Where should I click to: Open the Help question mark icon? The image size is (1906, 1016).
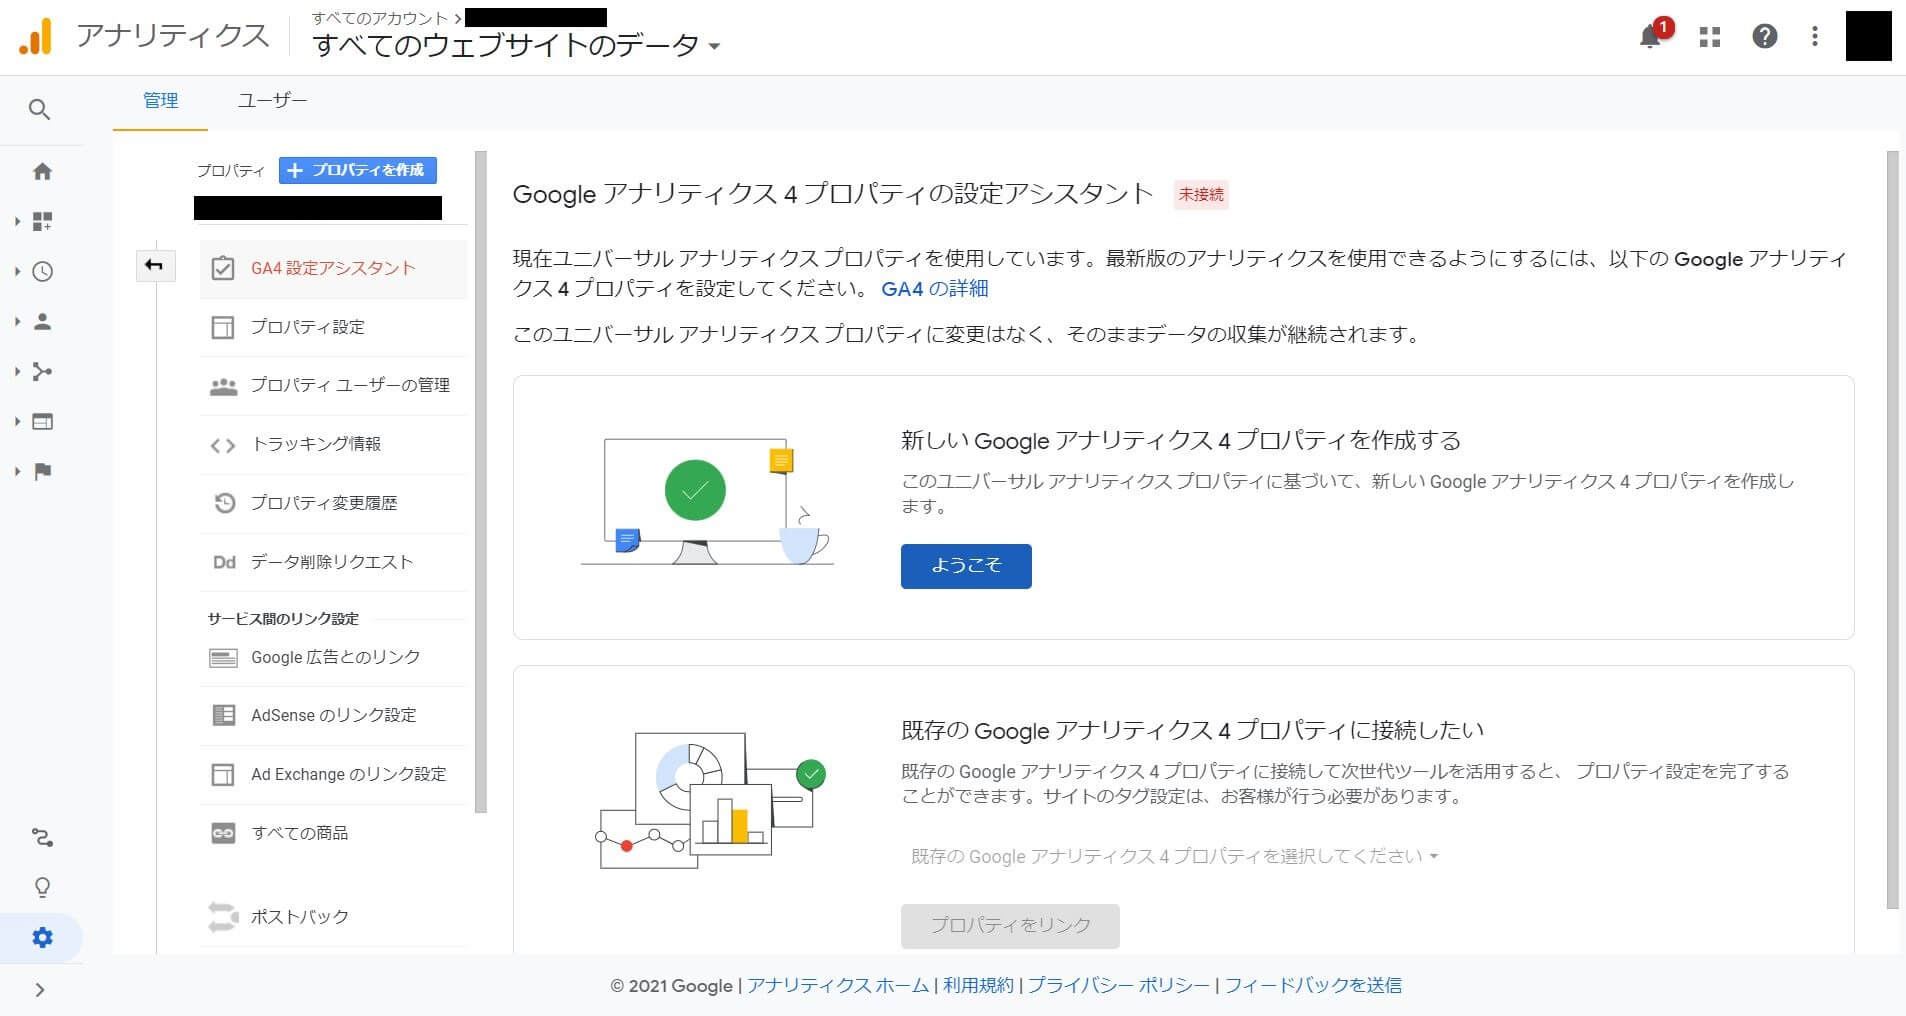tap(1765, 36)
